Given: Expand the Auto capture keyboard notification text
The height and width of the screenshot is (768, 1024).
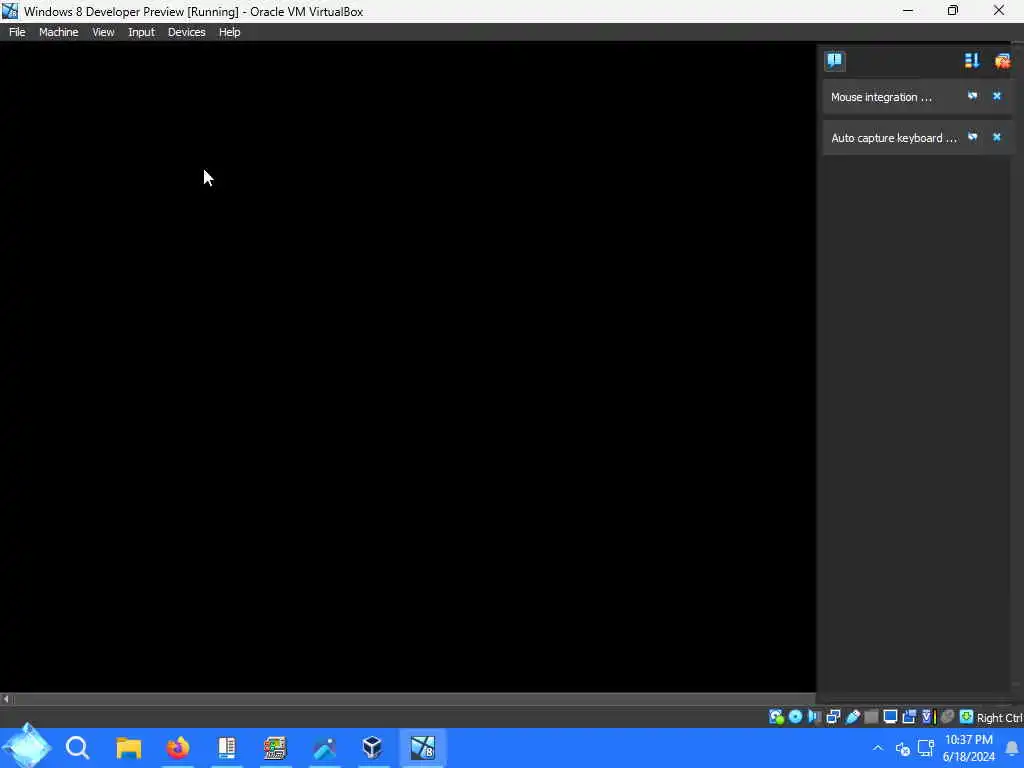Looking at the screenshot, I should [893, 138].
